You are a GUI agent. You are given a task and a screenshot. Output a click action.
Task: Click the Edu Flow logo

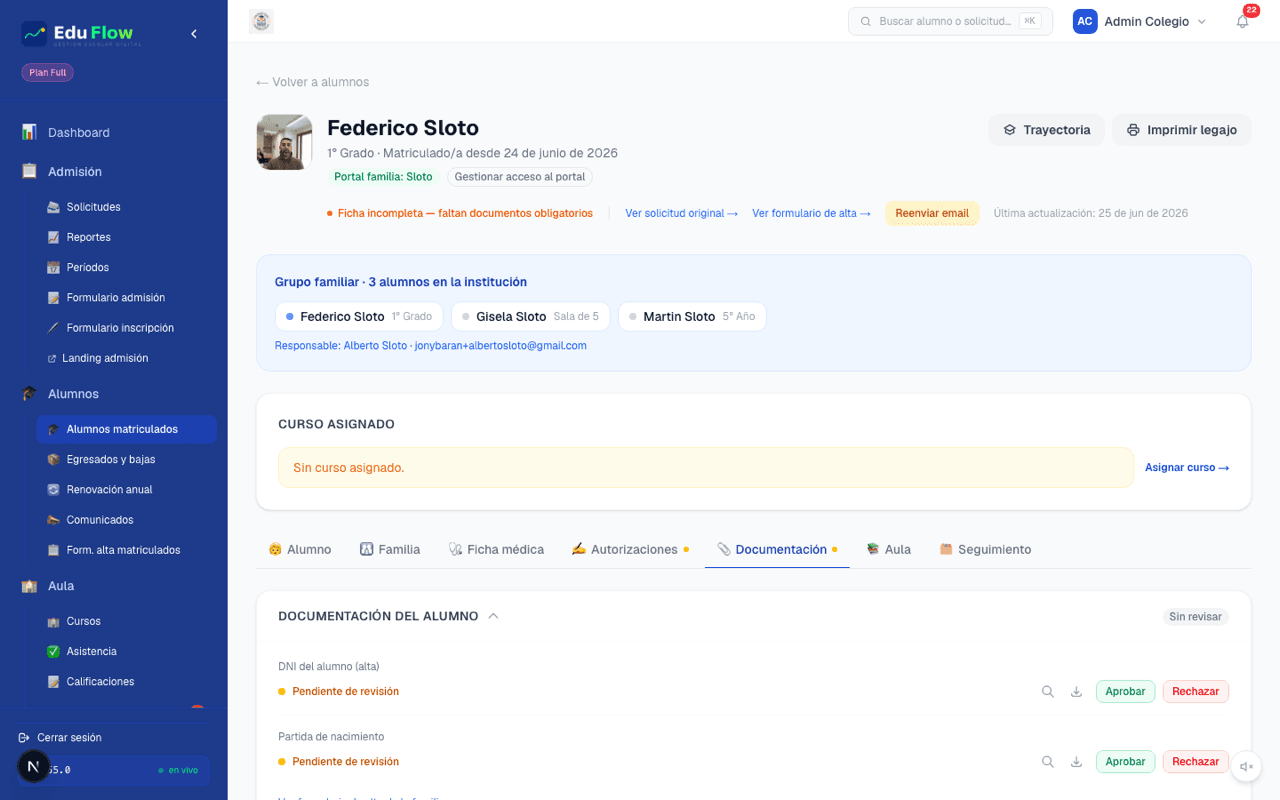tap(81, 34)
